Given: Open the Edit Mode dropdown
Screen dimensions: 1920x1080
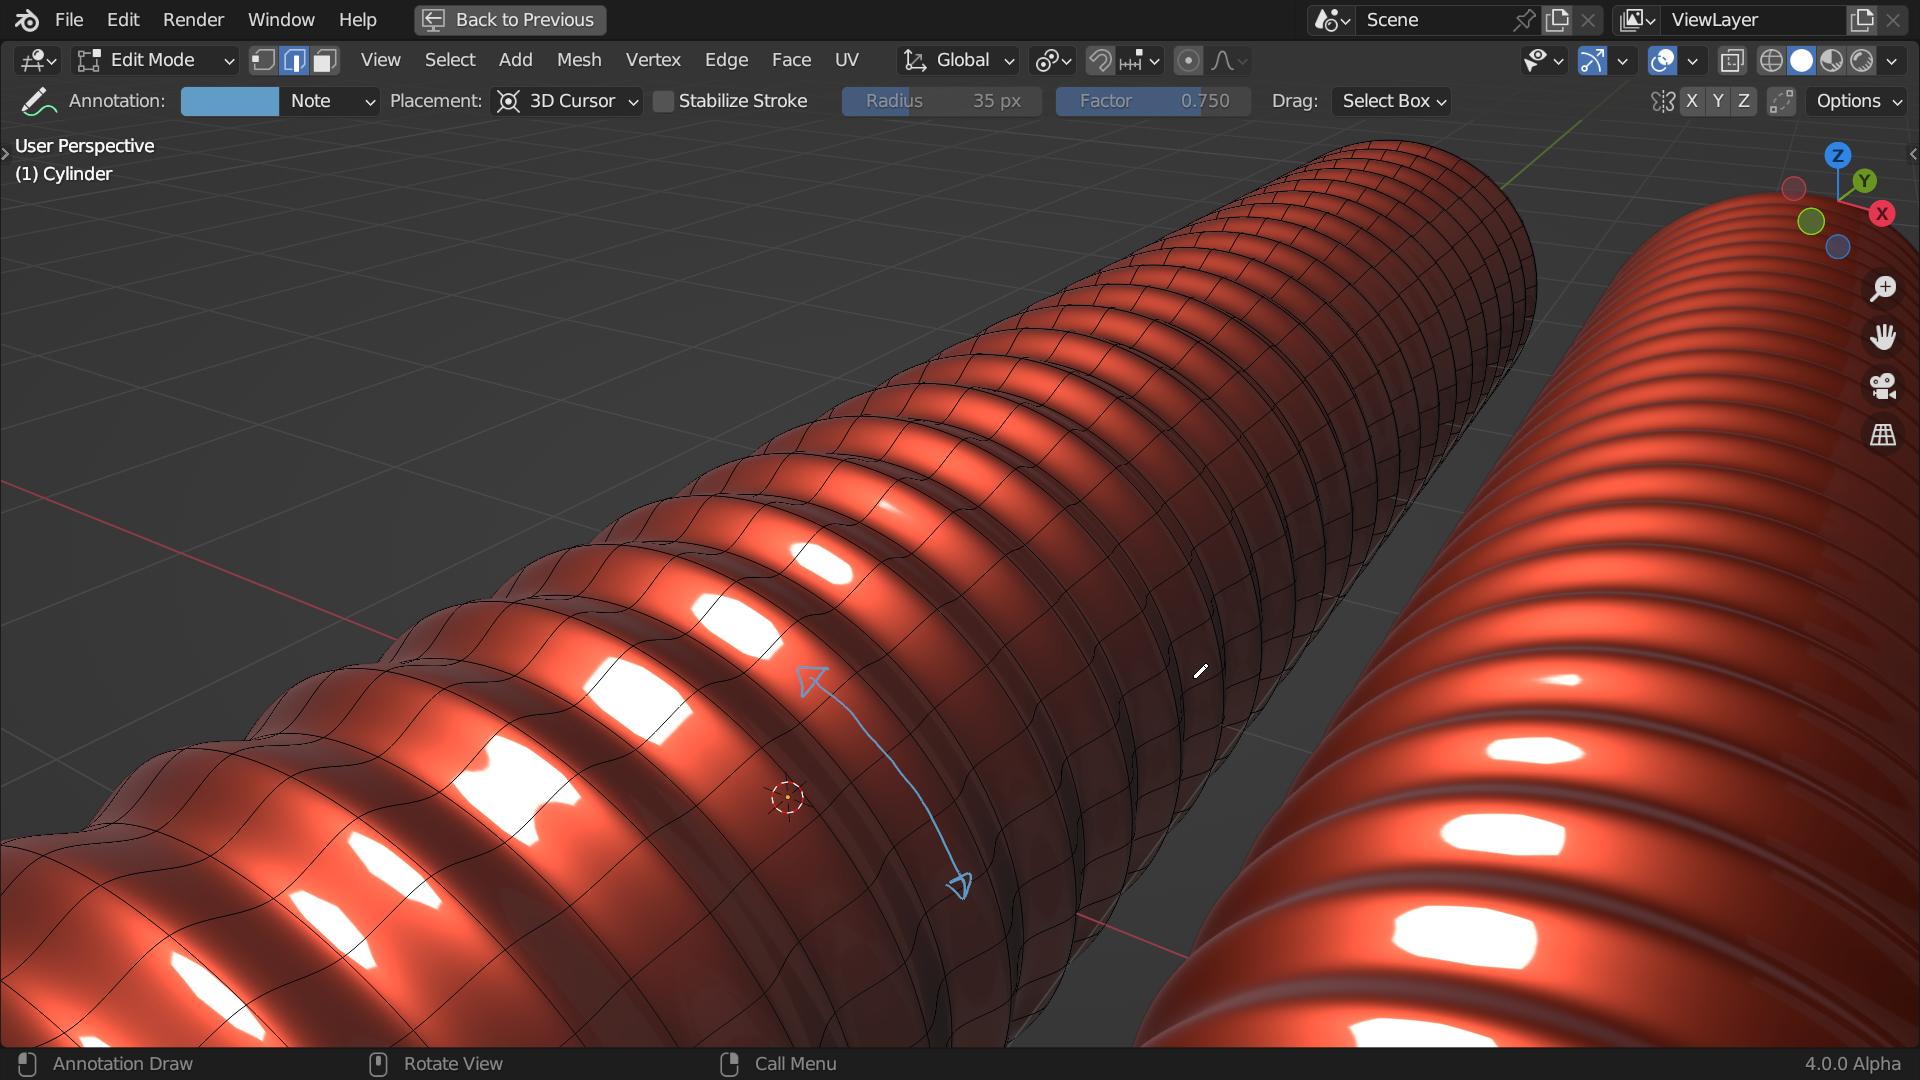Looking at the screenshot, I should point(156,61).
